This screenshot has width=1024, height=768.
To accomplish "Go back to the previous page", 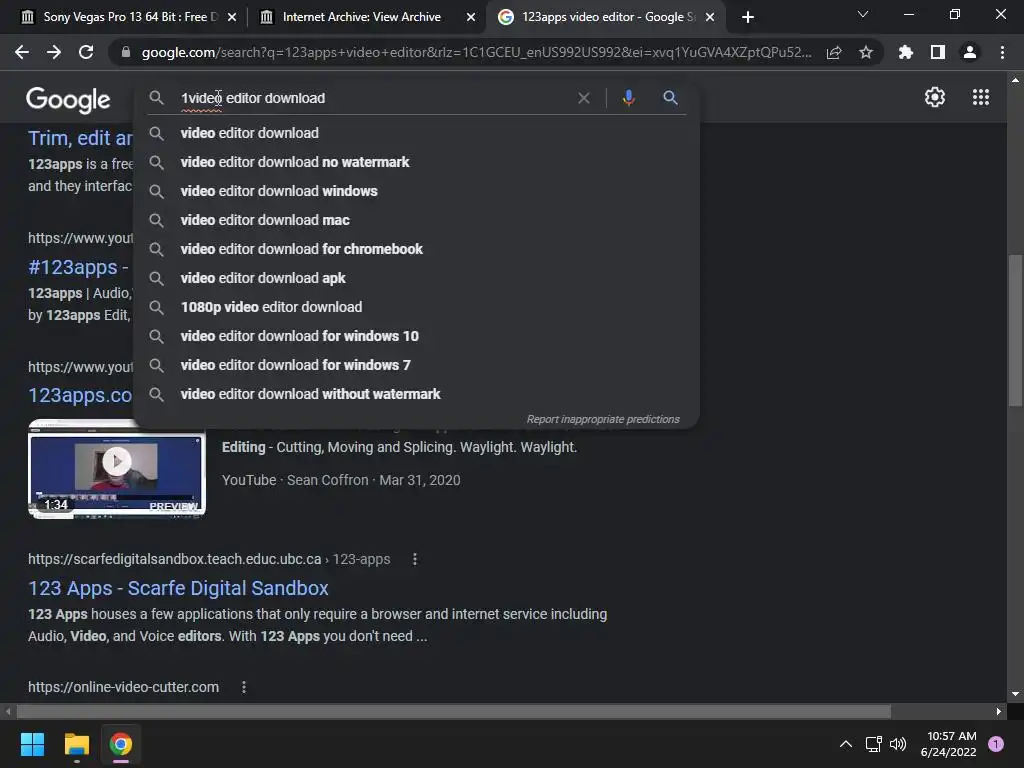I will click(22, 52).
